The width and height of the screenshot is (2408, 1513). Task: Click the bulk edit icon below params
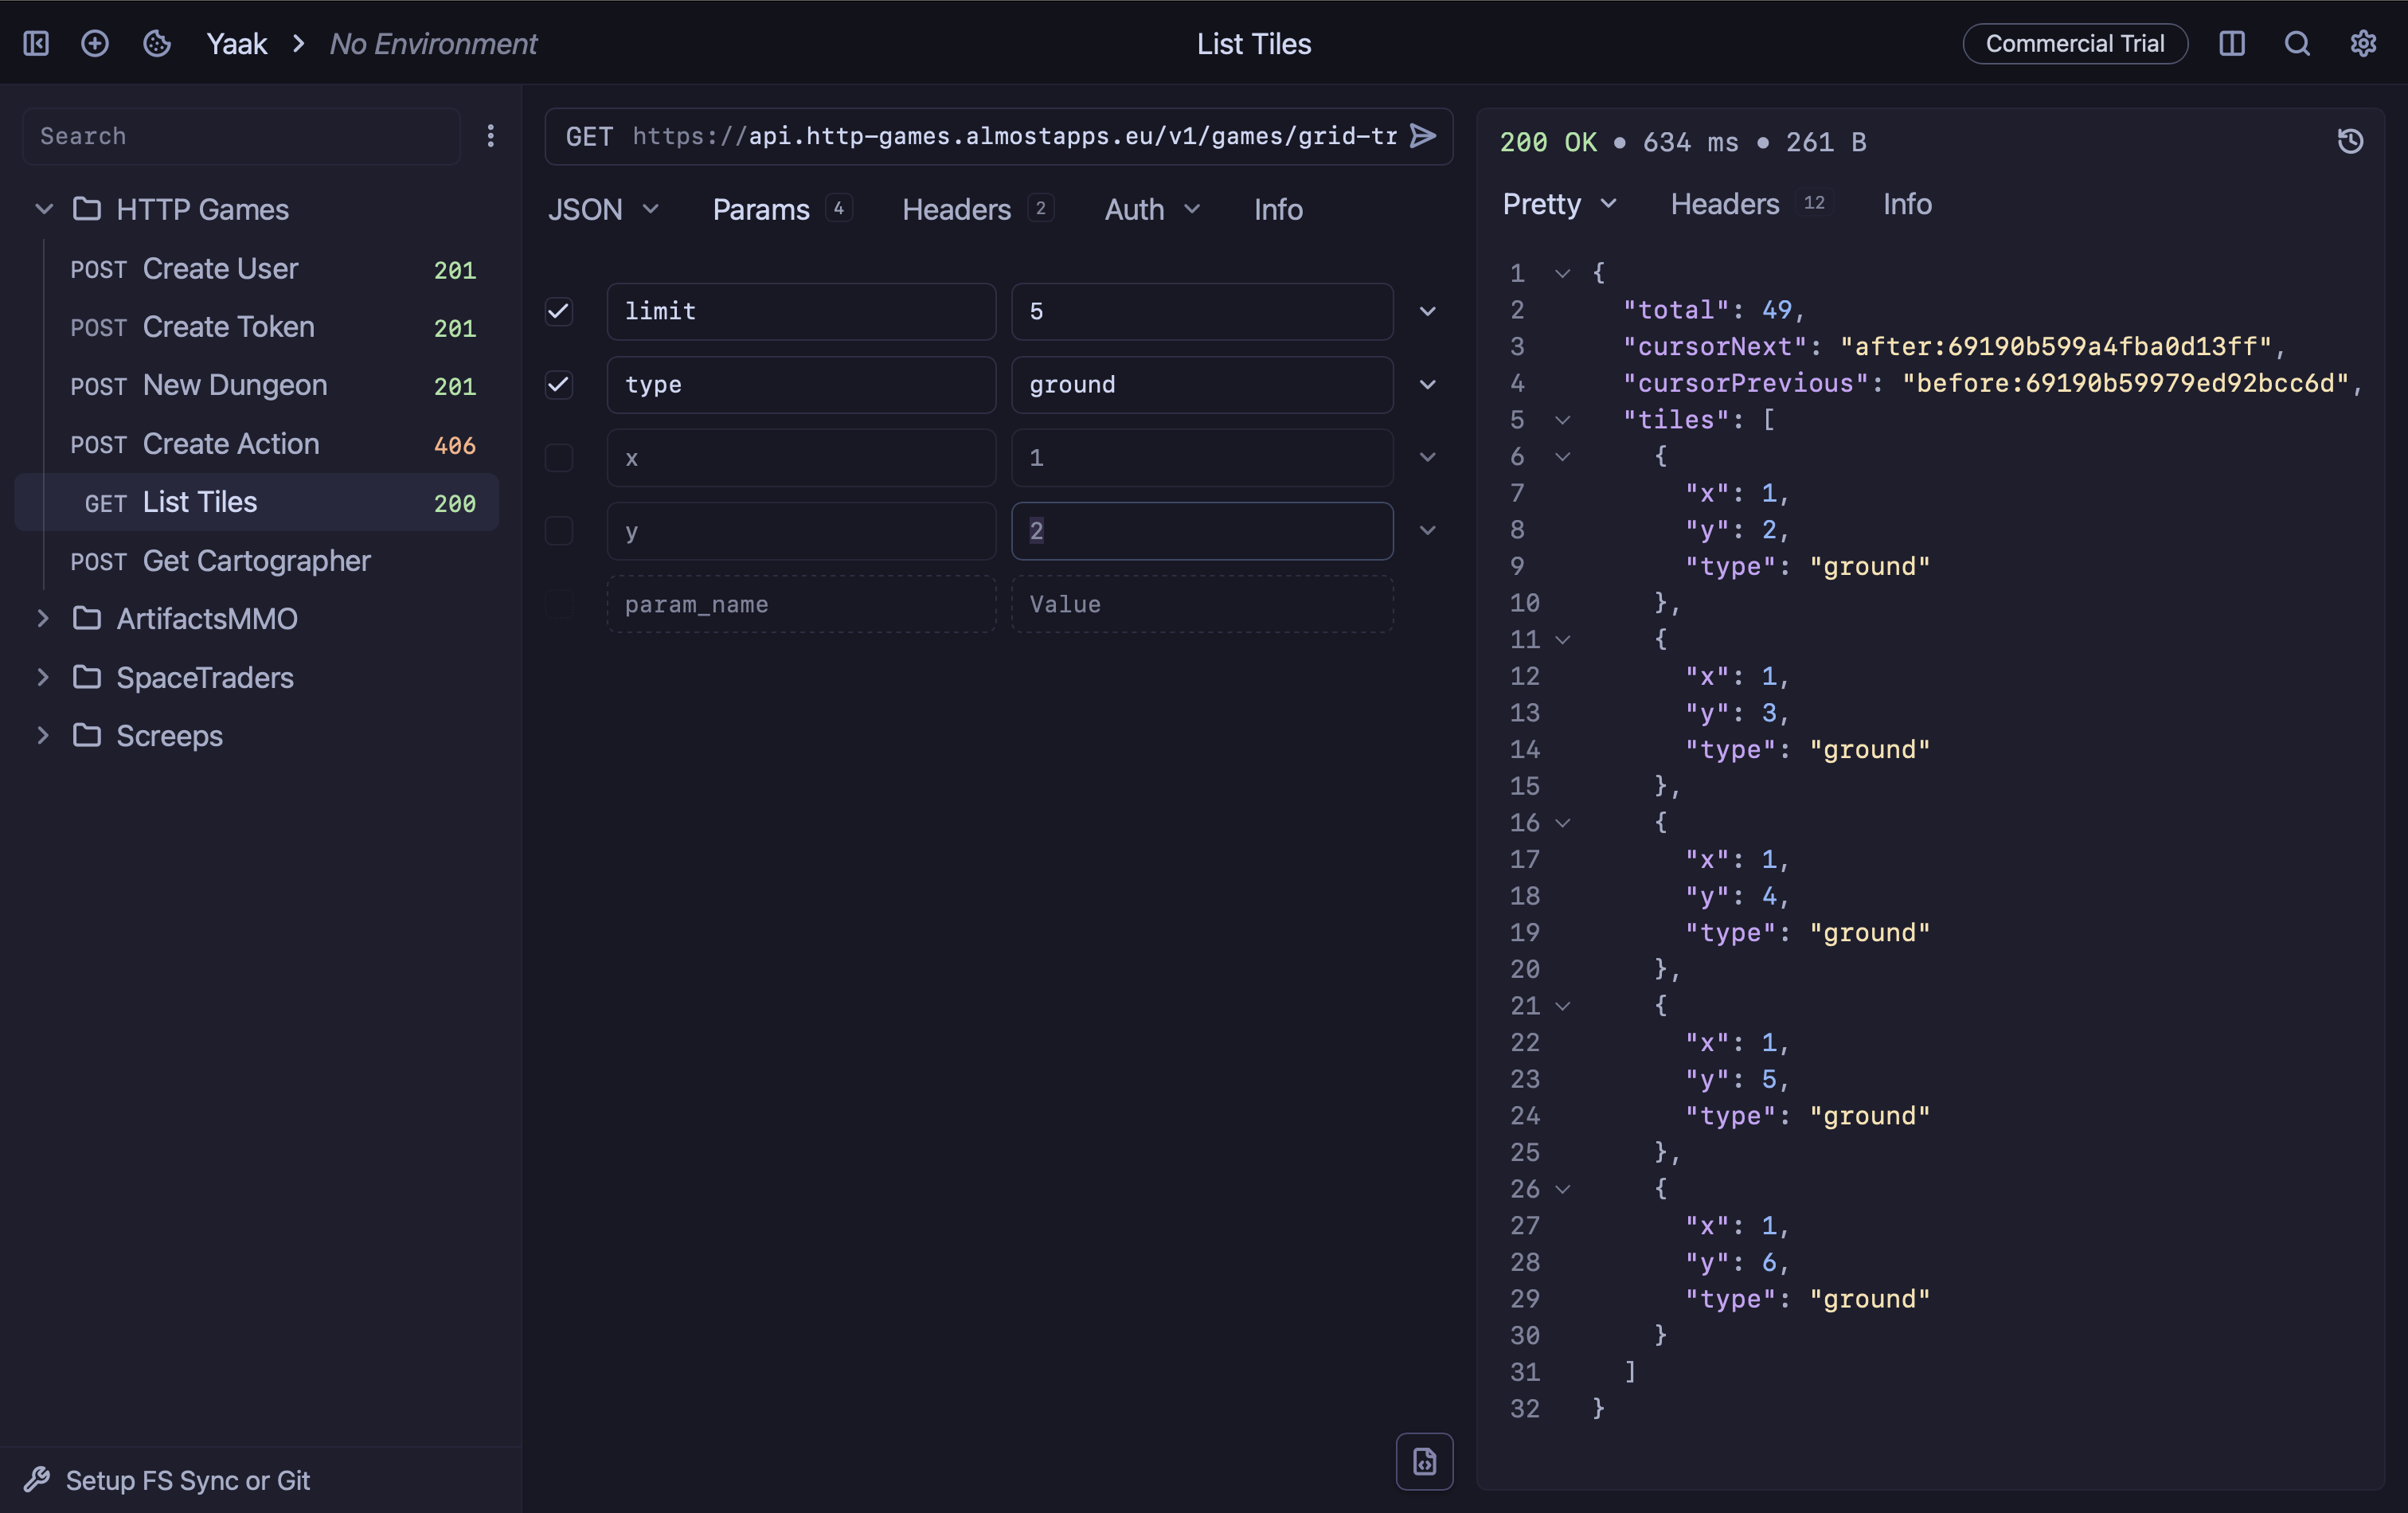click(x=1423, y=1461)
